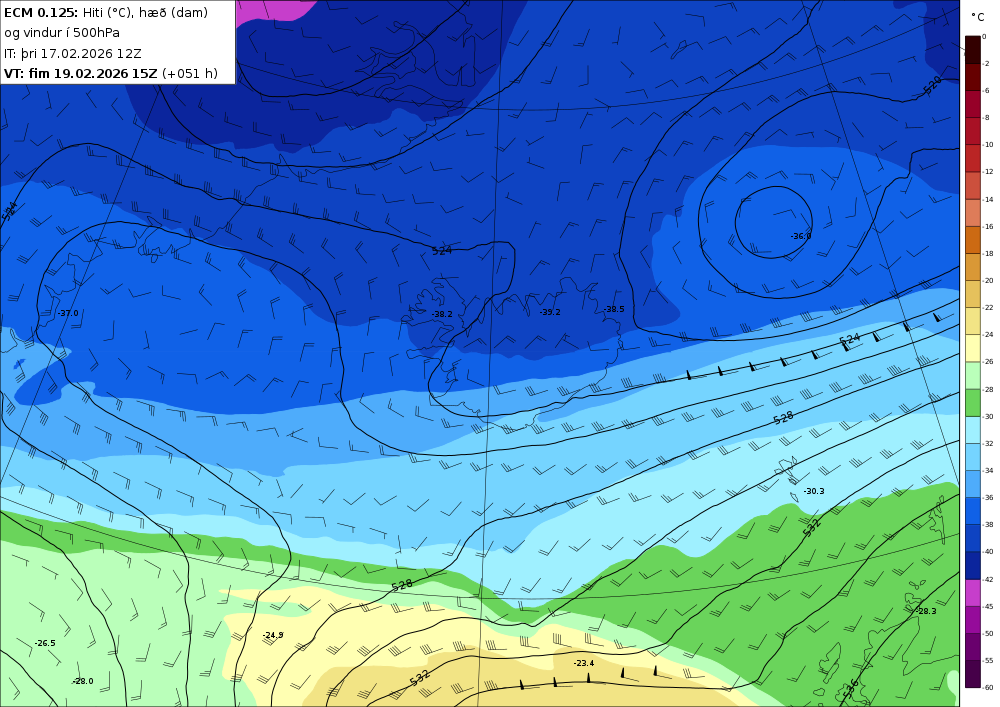Select the legend swatch between -2 and -6

pos(973,77)
